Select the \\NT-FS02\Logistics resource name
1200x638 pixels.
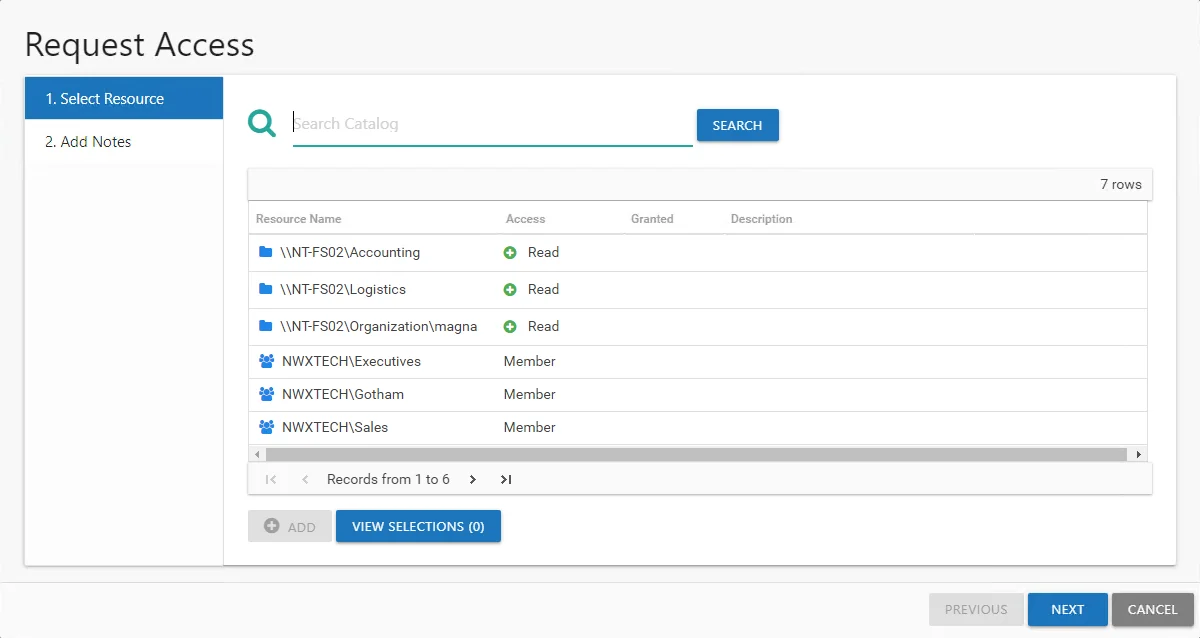click(x=343, y=289)
